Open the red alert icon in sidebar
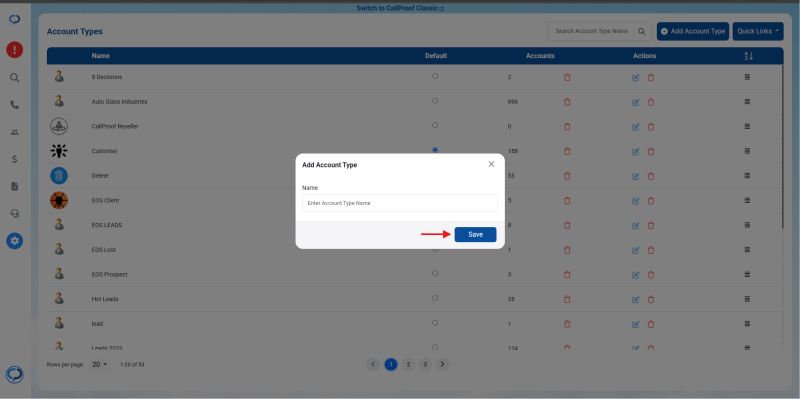Image resolution: width=800 pixels, height=399 pixels. pos(15,50)
